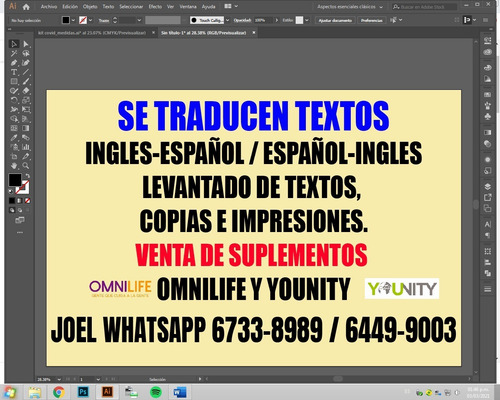
Task: Expand stroke color dropdown arrow
Action: [91, 20]
